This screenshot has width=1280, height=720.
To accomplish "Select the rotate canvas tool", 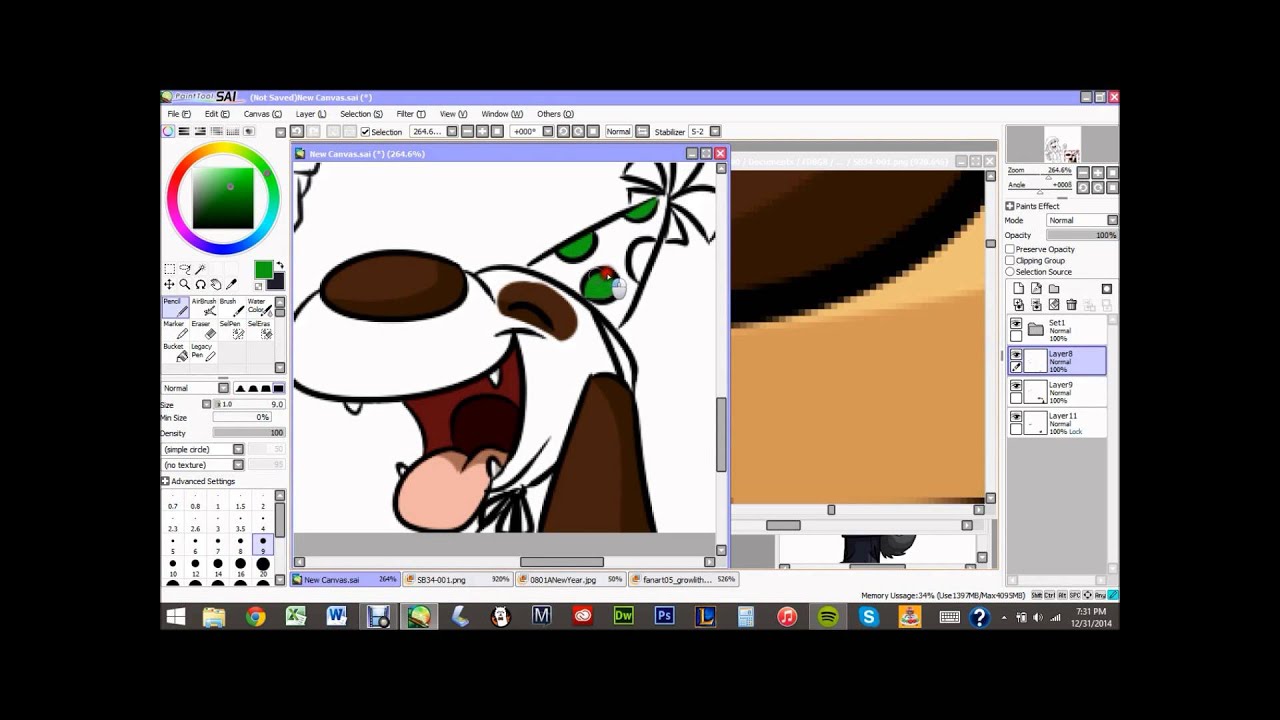I will (200, 284).
